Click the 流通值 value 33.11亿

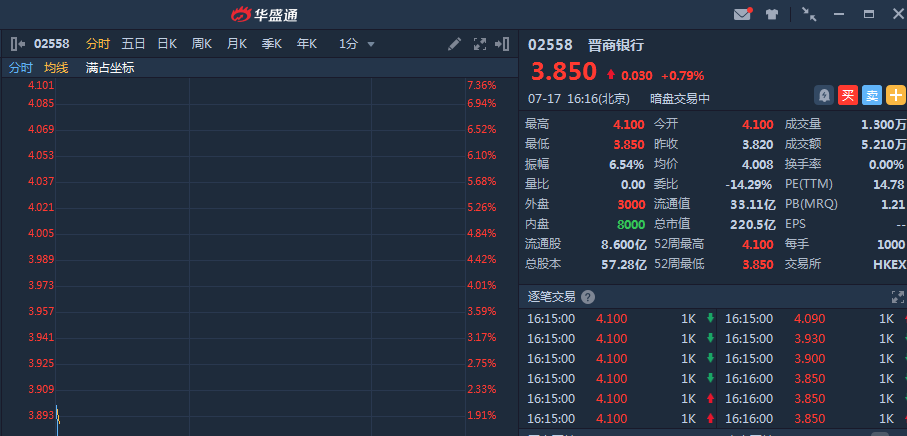(753, 205)
